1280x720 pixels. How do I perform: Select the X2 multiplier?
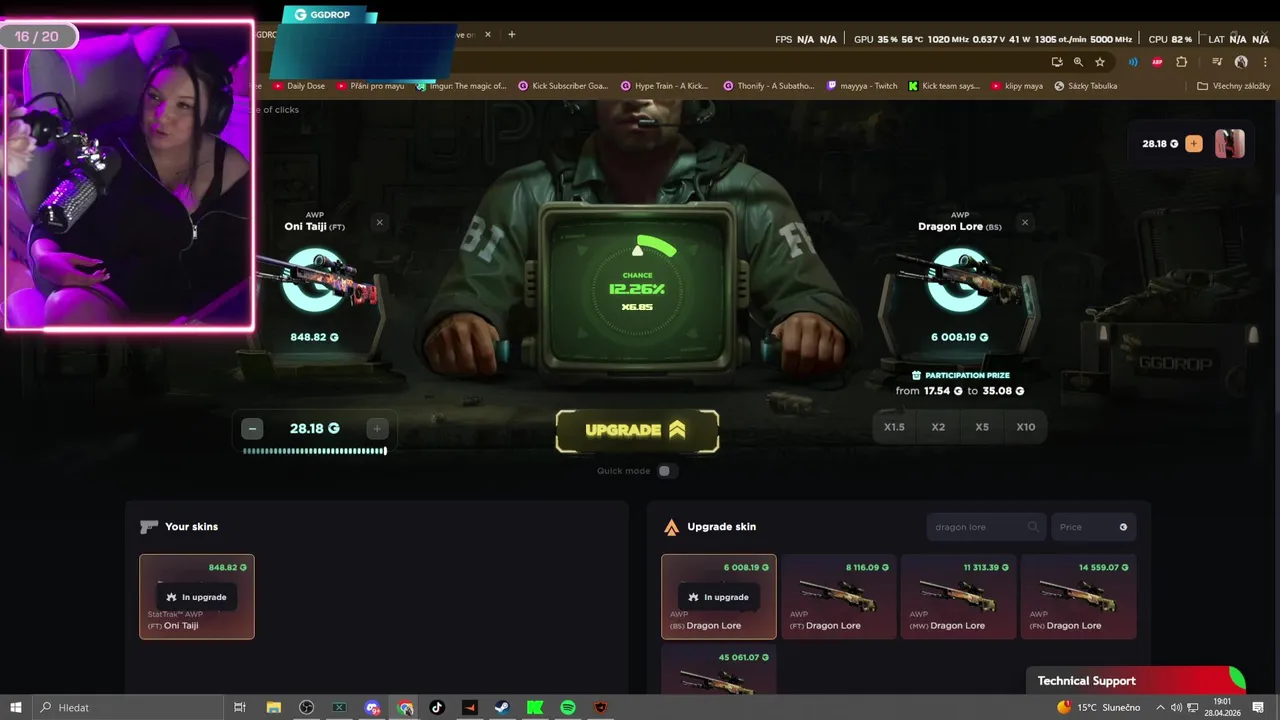point(938,427)
